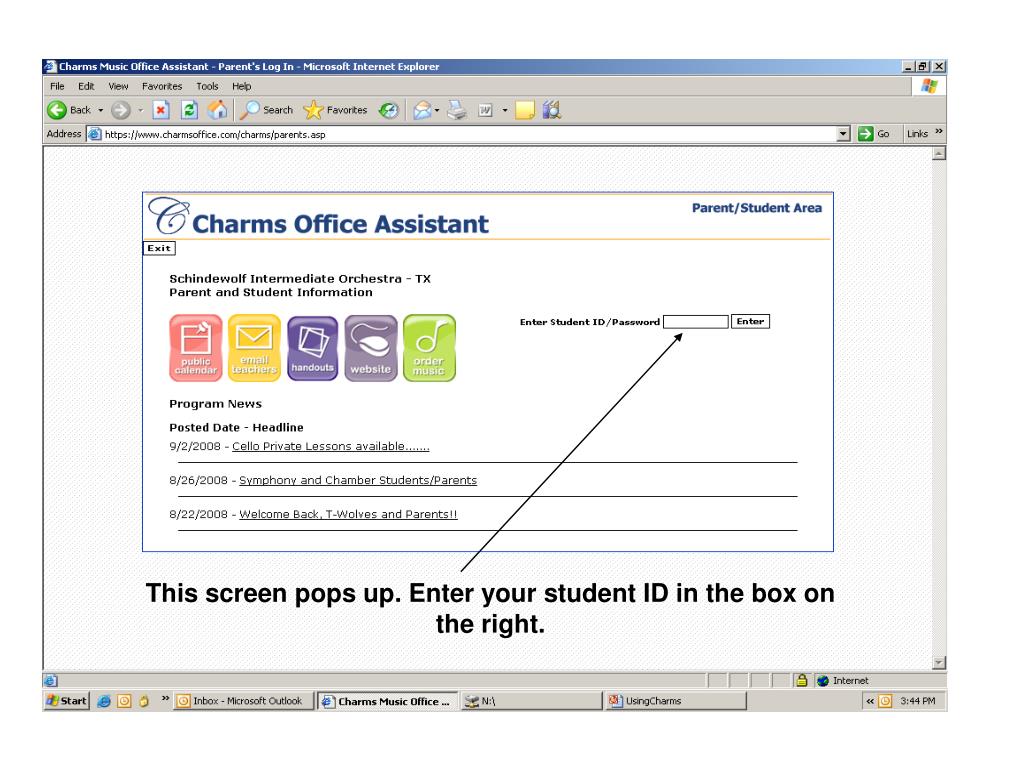Click the Enter button beside password box
Image resolution: width=1024 pixels, height=768 pixels.
coord(750,321)
